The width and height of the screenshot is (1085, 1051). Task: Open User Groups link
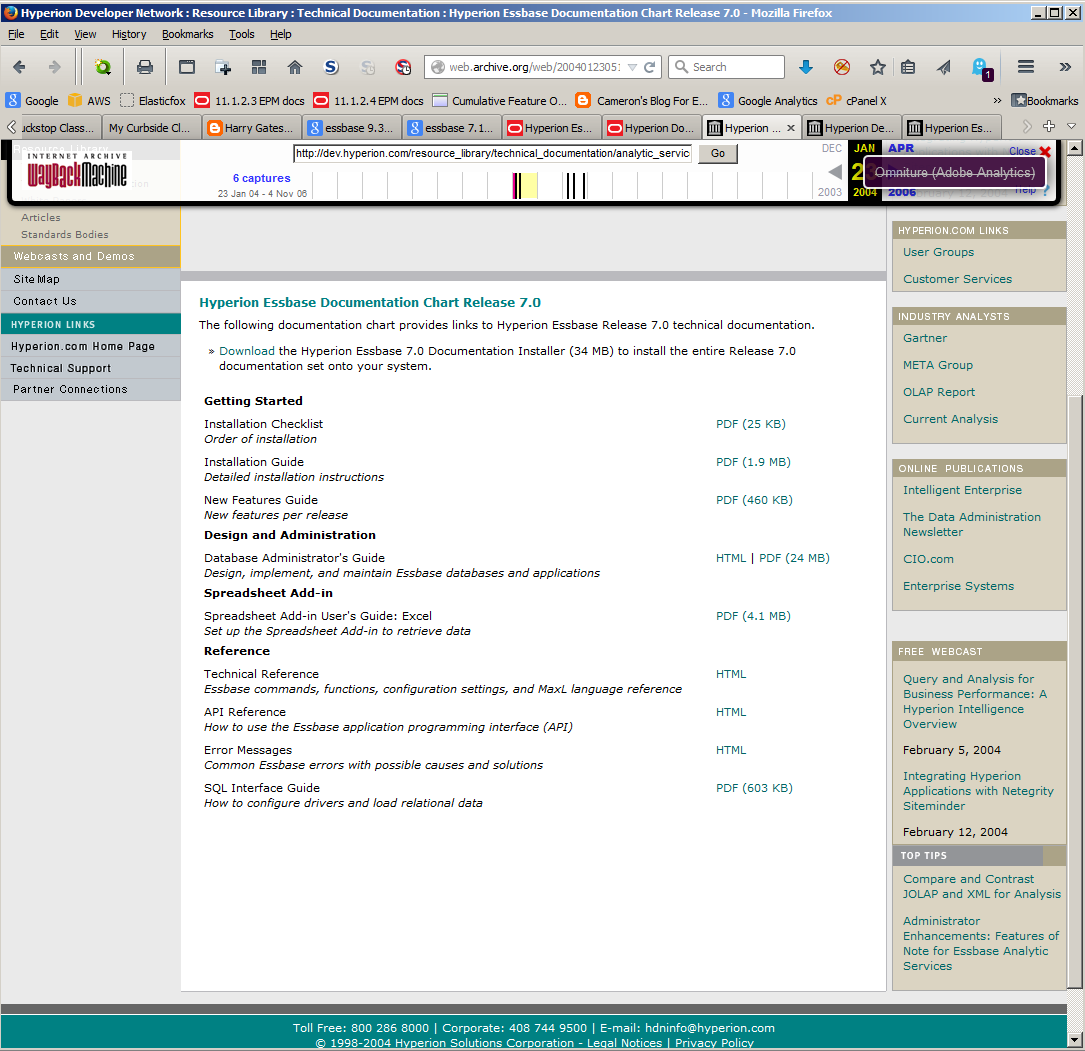[x=938, y=252]
